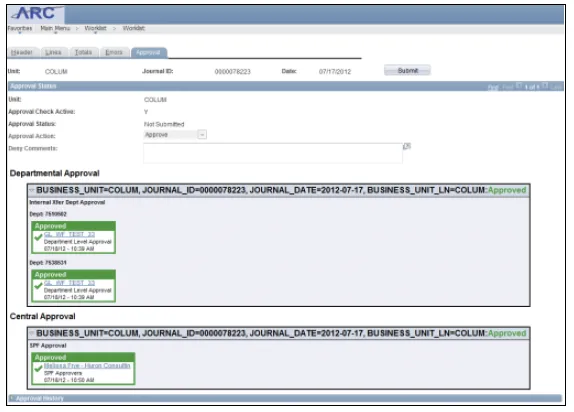Click the Not Submitted approval status text

(x=164, y=124)
